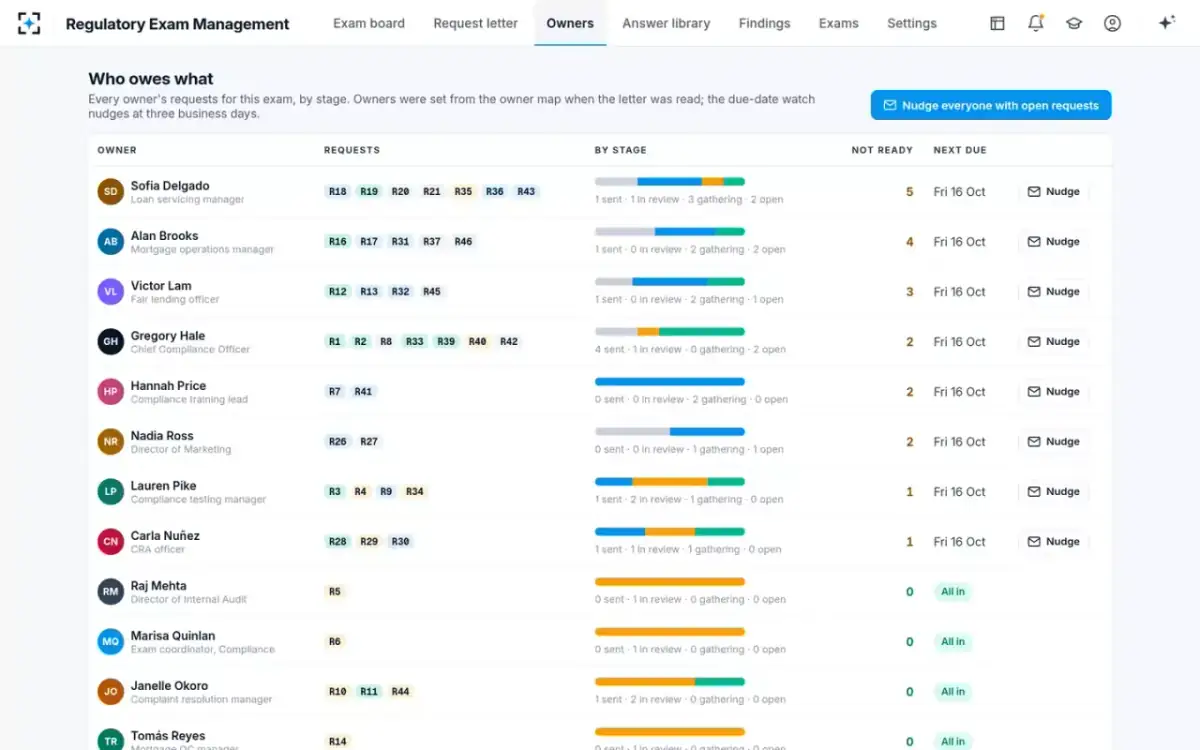The image size is (1200, 750).
Task: Click Victor Lam's VL avatar
Action: coord(111,292)
